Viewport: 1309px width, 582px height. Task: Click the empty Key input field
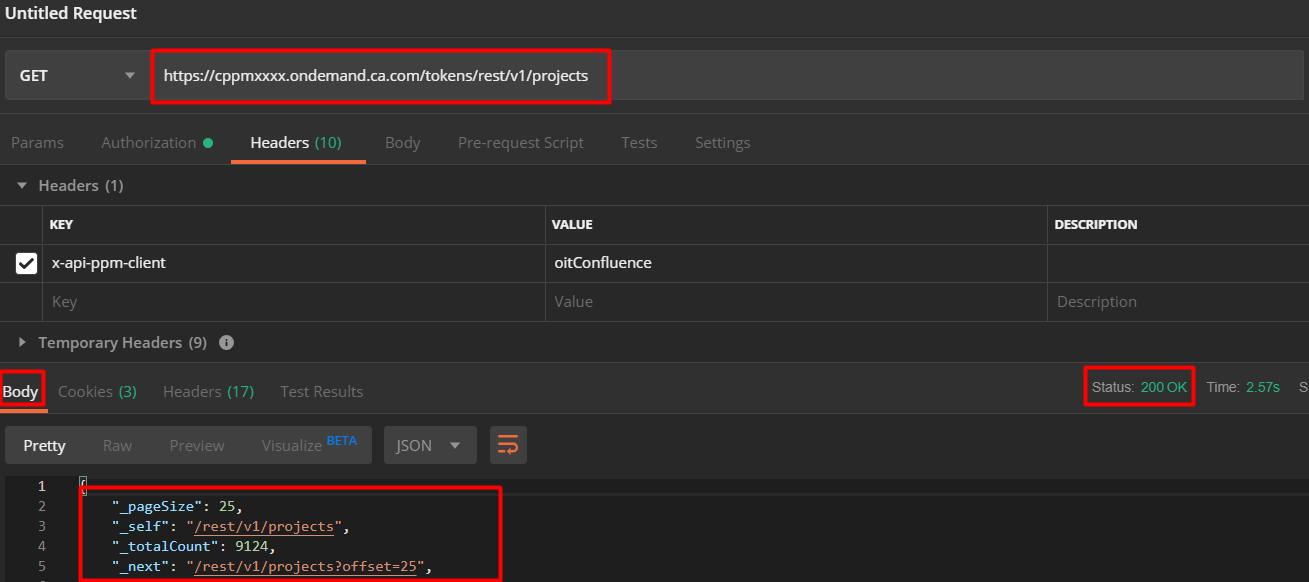294,302
